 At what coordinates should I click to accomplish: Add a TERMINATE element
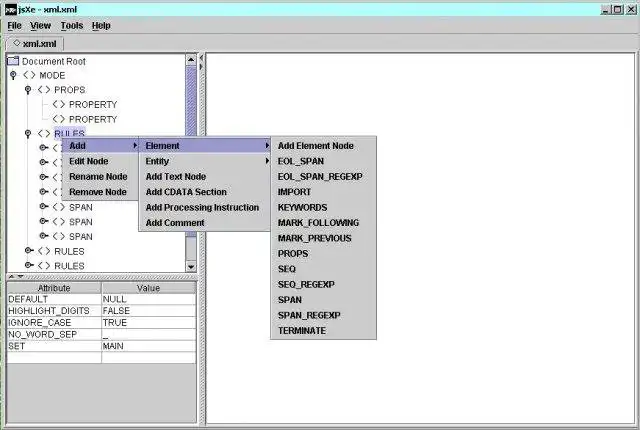point(323,331)
